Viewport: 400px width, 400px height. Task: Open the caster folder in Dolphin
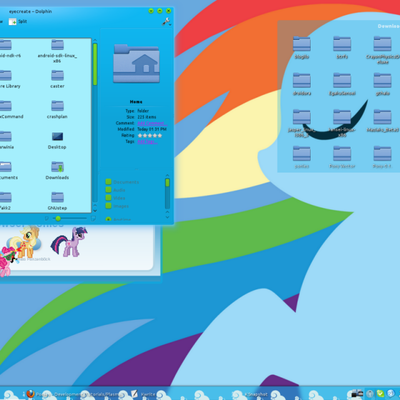coord(57,79)
